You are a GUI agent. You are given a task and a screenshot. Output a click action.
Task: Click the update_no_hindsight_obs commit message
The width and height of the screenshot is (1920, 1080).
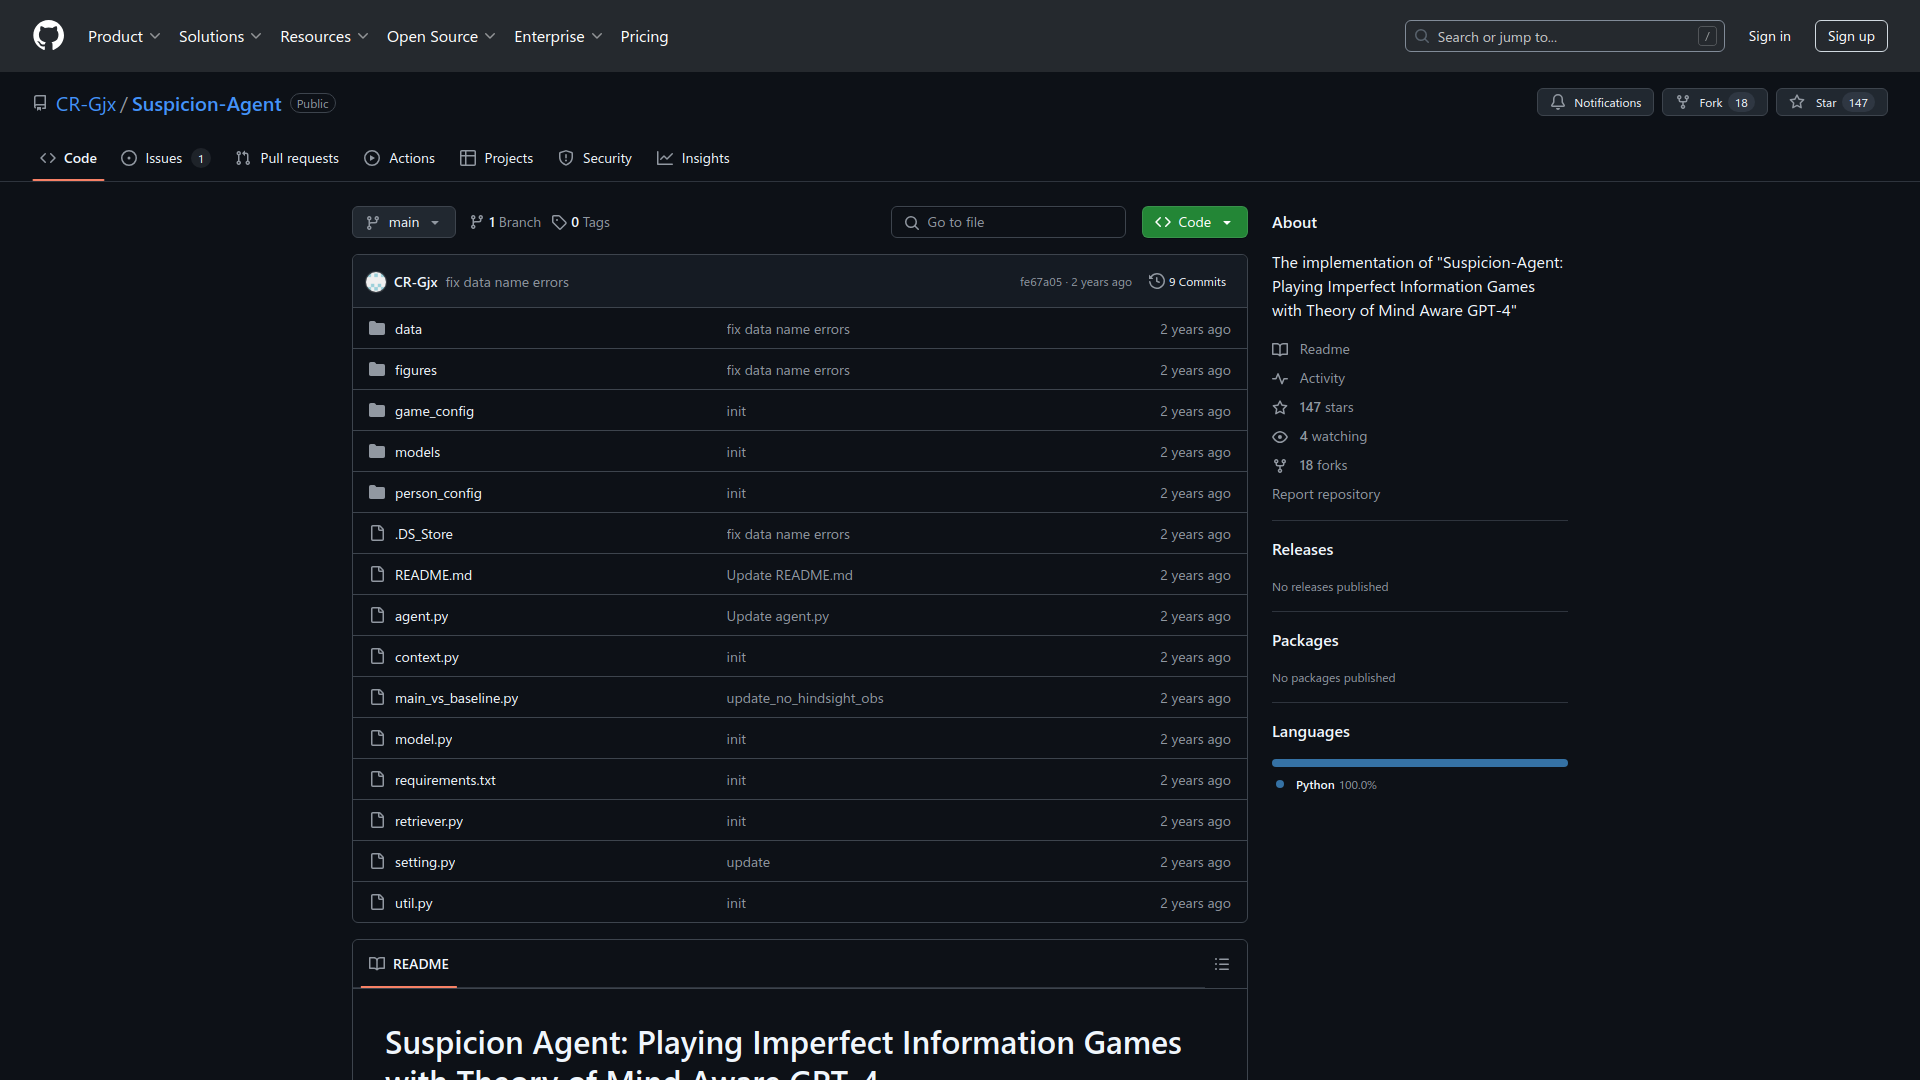click(x=805, y=698)
